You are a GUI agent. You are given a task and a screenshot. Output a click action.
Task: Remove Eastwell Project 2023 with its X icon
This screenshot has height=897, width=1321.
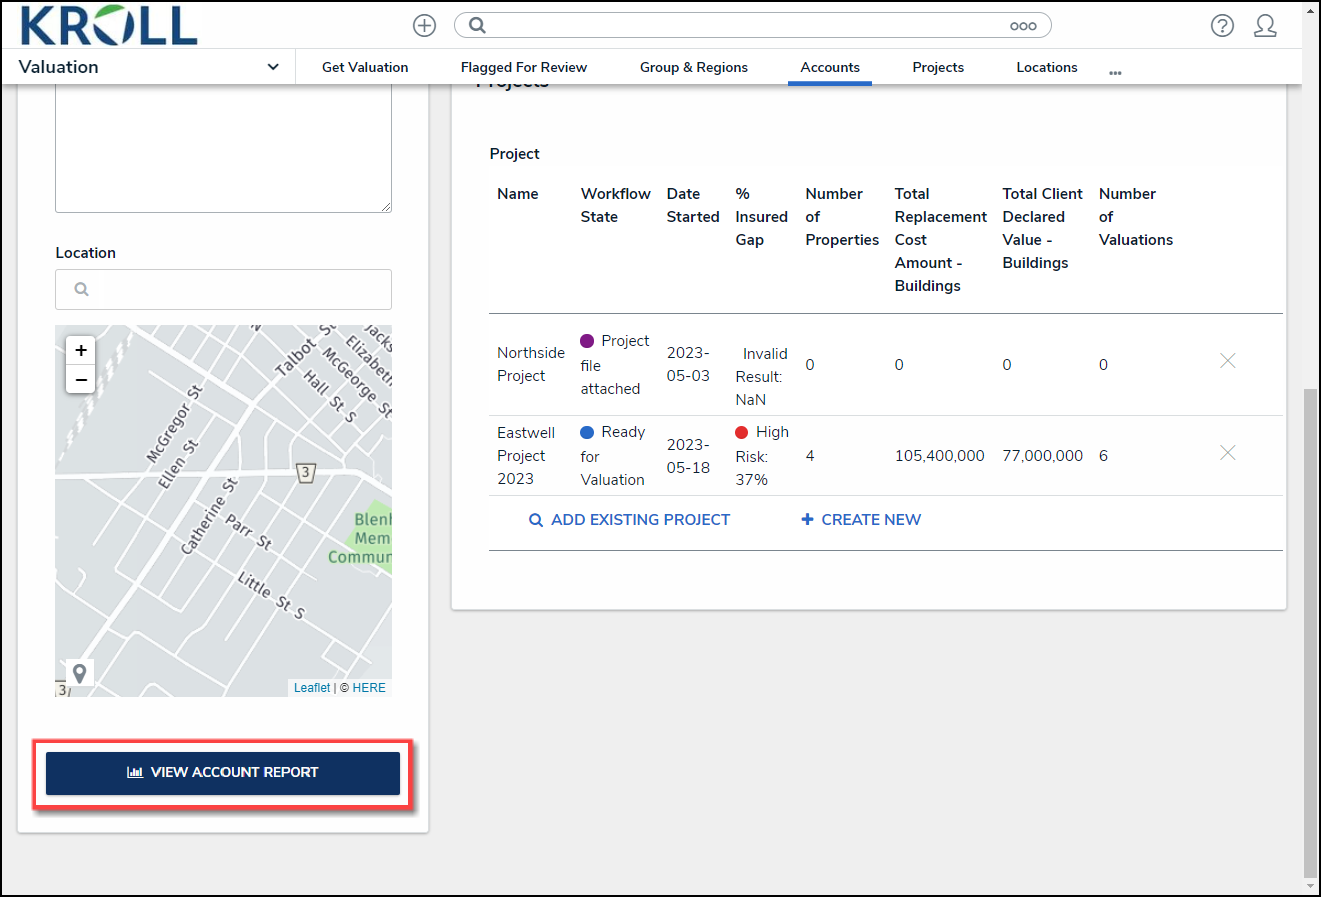coord(1228,453)
